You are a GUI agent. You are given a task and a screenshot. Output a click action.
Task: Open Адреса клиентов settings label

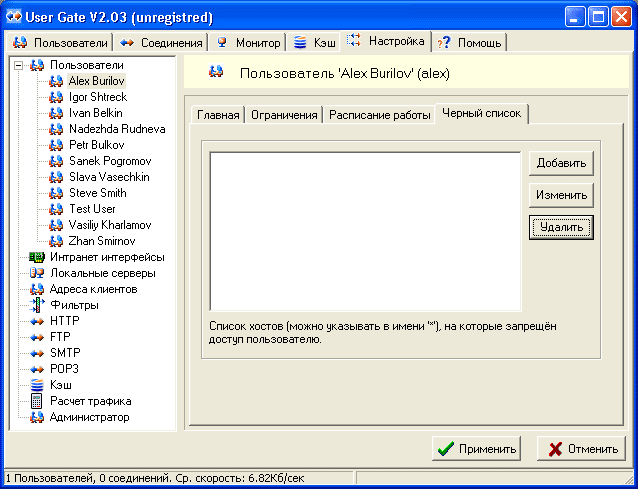coord(94,289)
